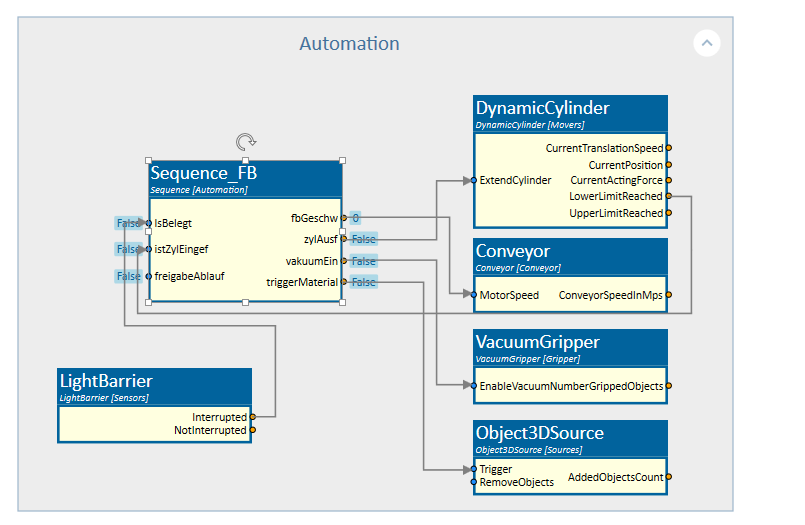Click the MotorSpeed port label
The height and width of the screenshot is (525, 805).
coord(509,295)
